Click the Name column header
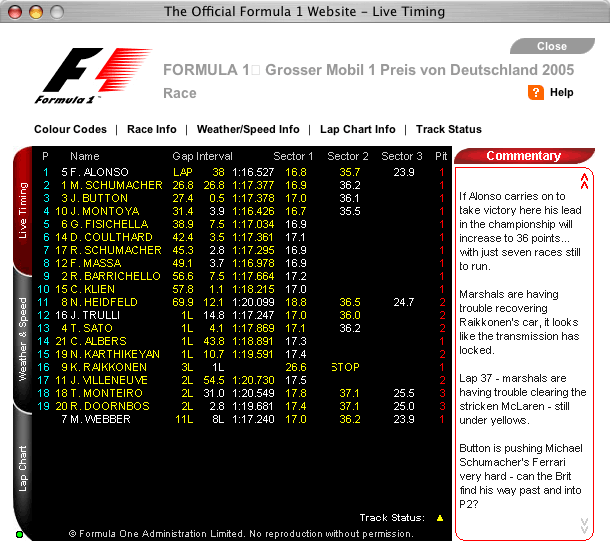The height and width of the screenshot is (552, 610). (85, 156)
